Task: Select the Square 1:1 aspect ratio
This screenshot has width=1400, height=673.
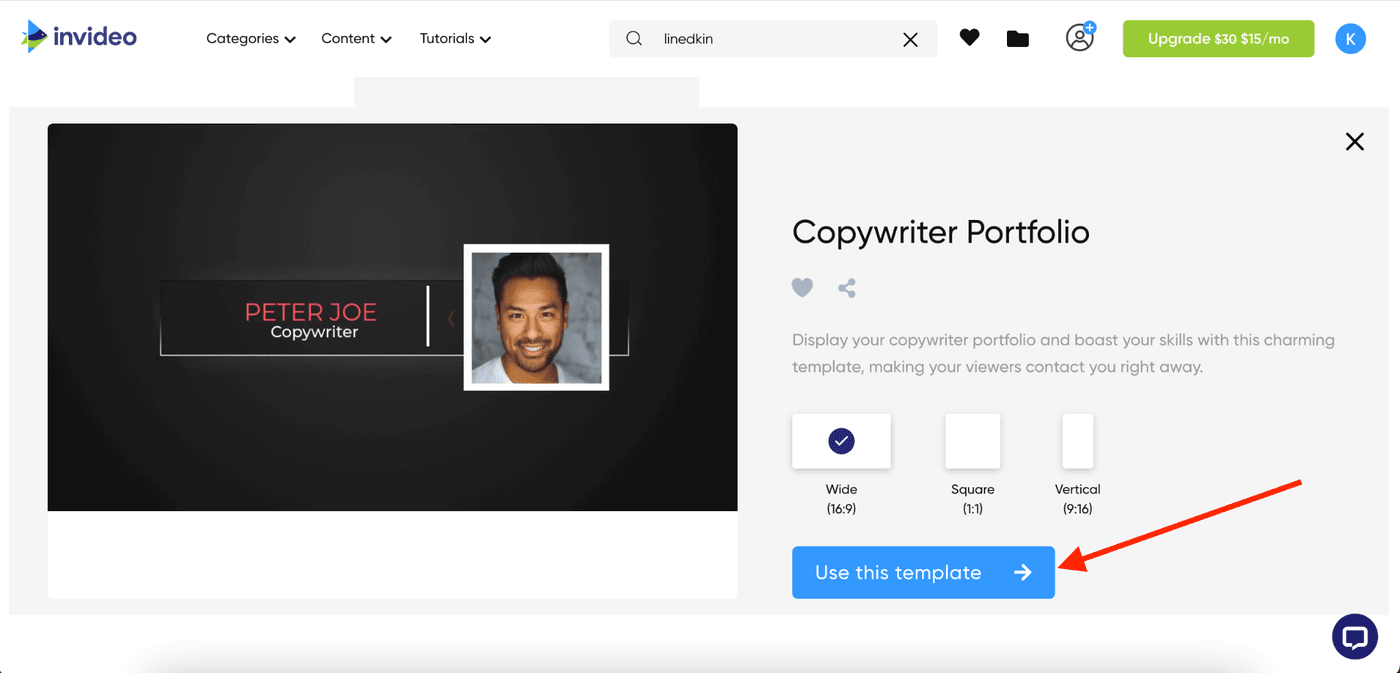Action: (972, 441)
